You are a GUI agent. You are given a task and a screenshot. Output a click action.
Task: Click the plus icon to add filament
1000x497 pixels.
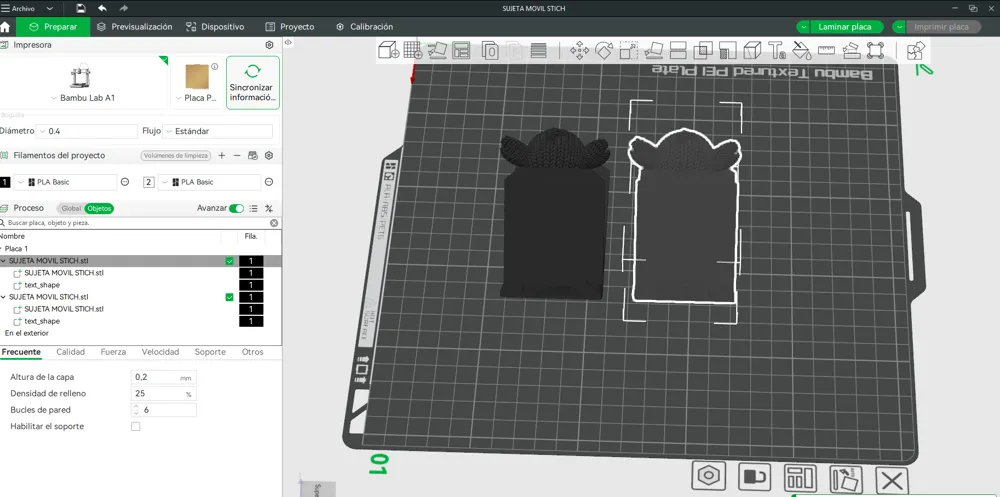pyautogui.click(x=222, y=156)
